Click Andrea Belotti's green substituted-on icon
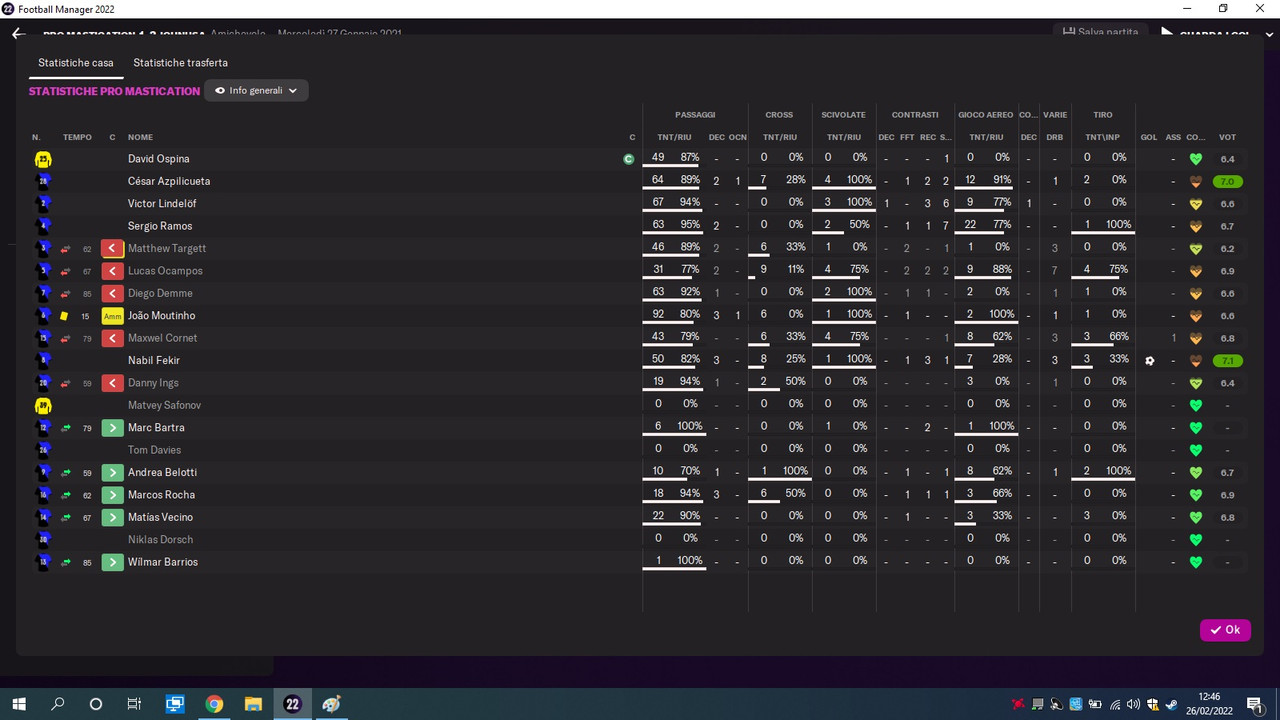This screenshot has width=1280, height=720. (x=112, y=473)
